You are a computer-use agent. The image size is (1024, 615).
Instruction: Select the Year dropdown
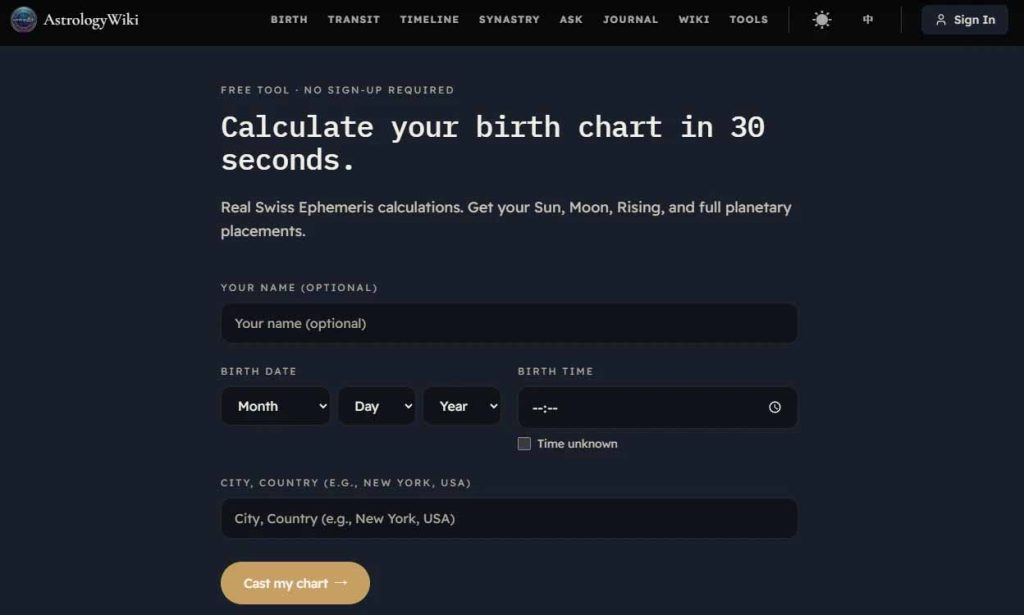coord(462,406)
